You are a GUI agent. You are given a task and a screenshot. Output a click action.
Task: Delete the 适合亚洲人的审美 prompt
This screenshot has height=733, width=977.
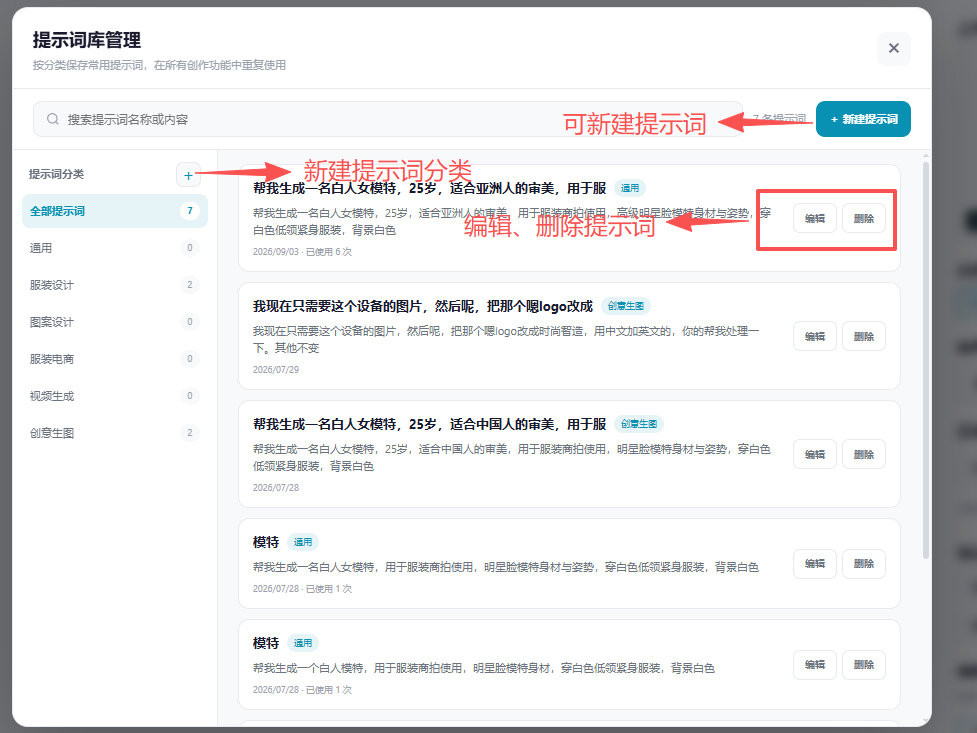point(864,218)
